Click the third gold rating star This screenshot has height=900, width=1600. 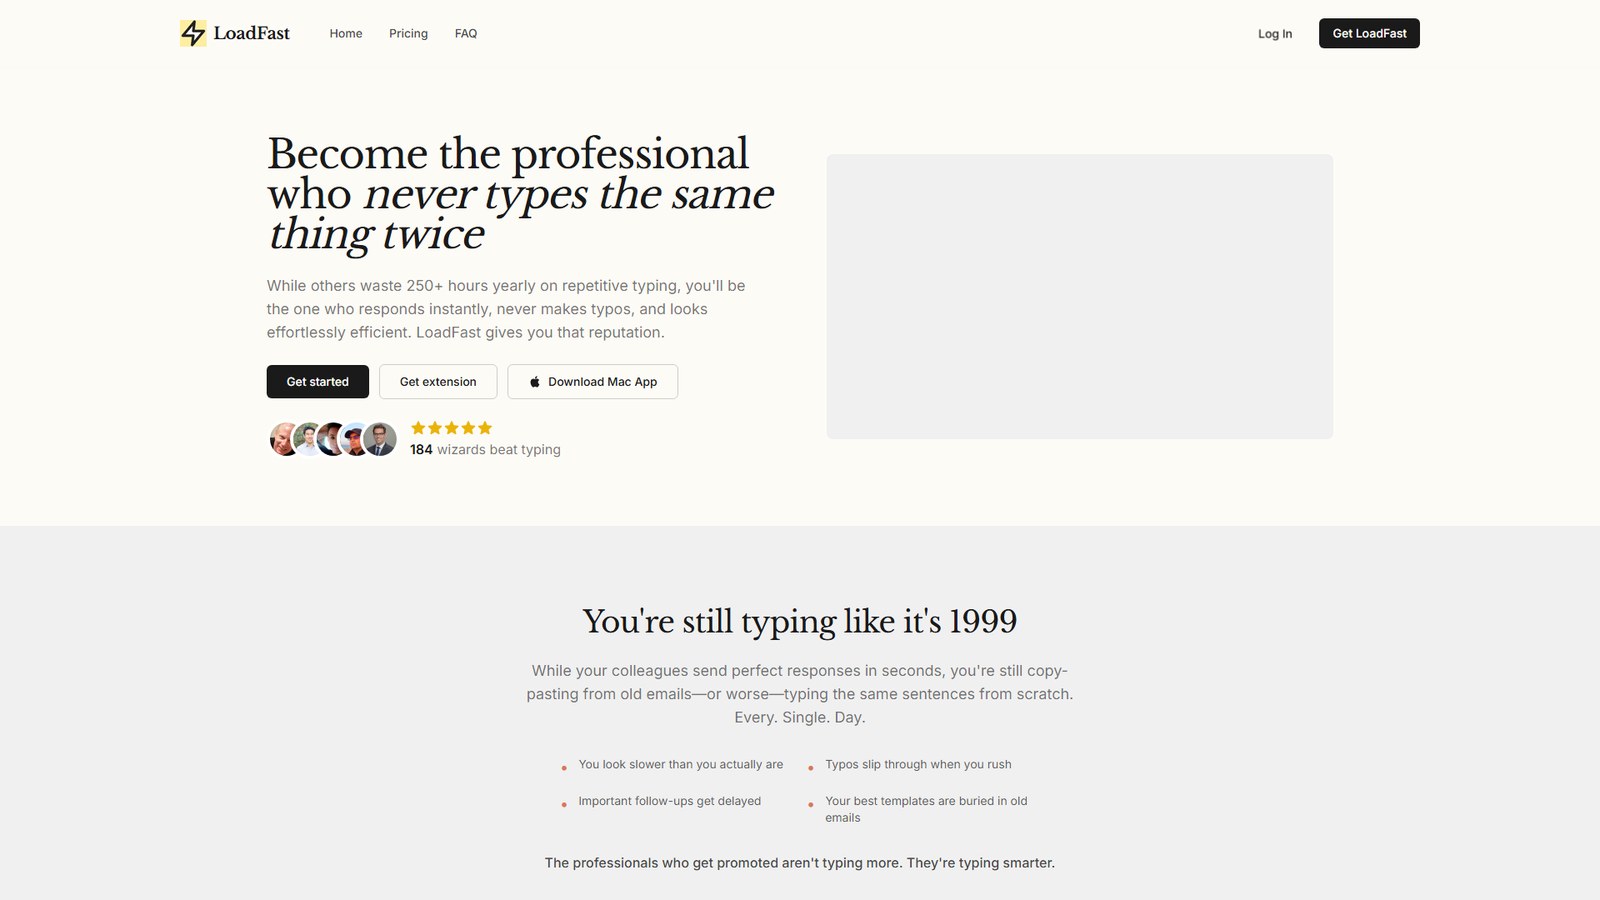click(452, 428)
